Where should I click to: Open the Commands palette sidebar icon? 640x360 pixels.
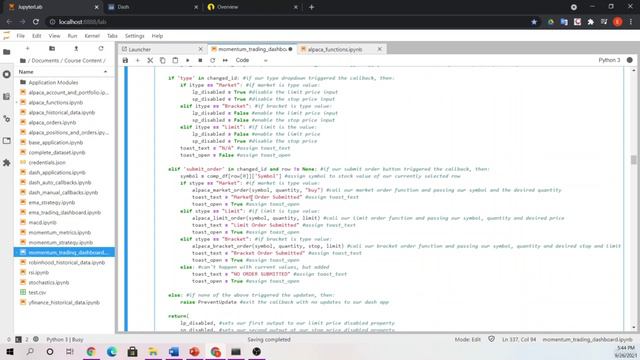[x=7, y=97]
